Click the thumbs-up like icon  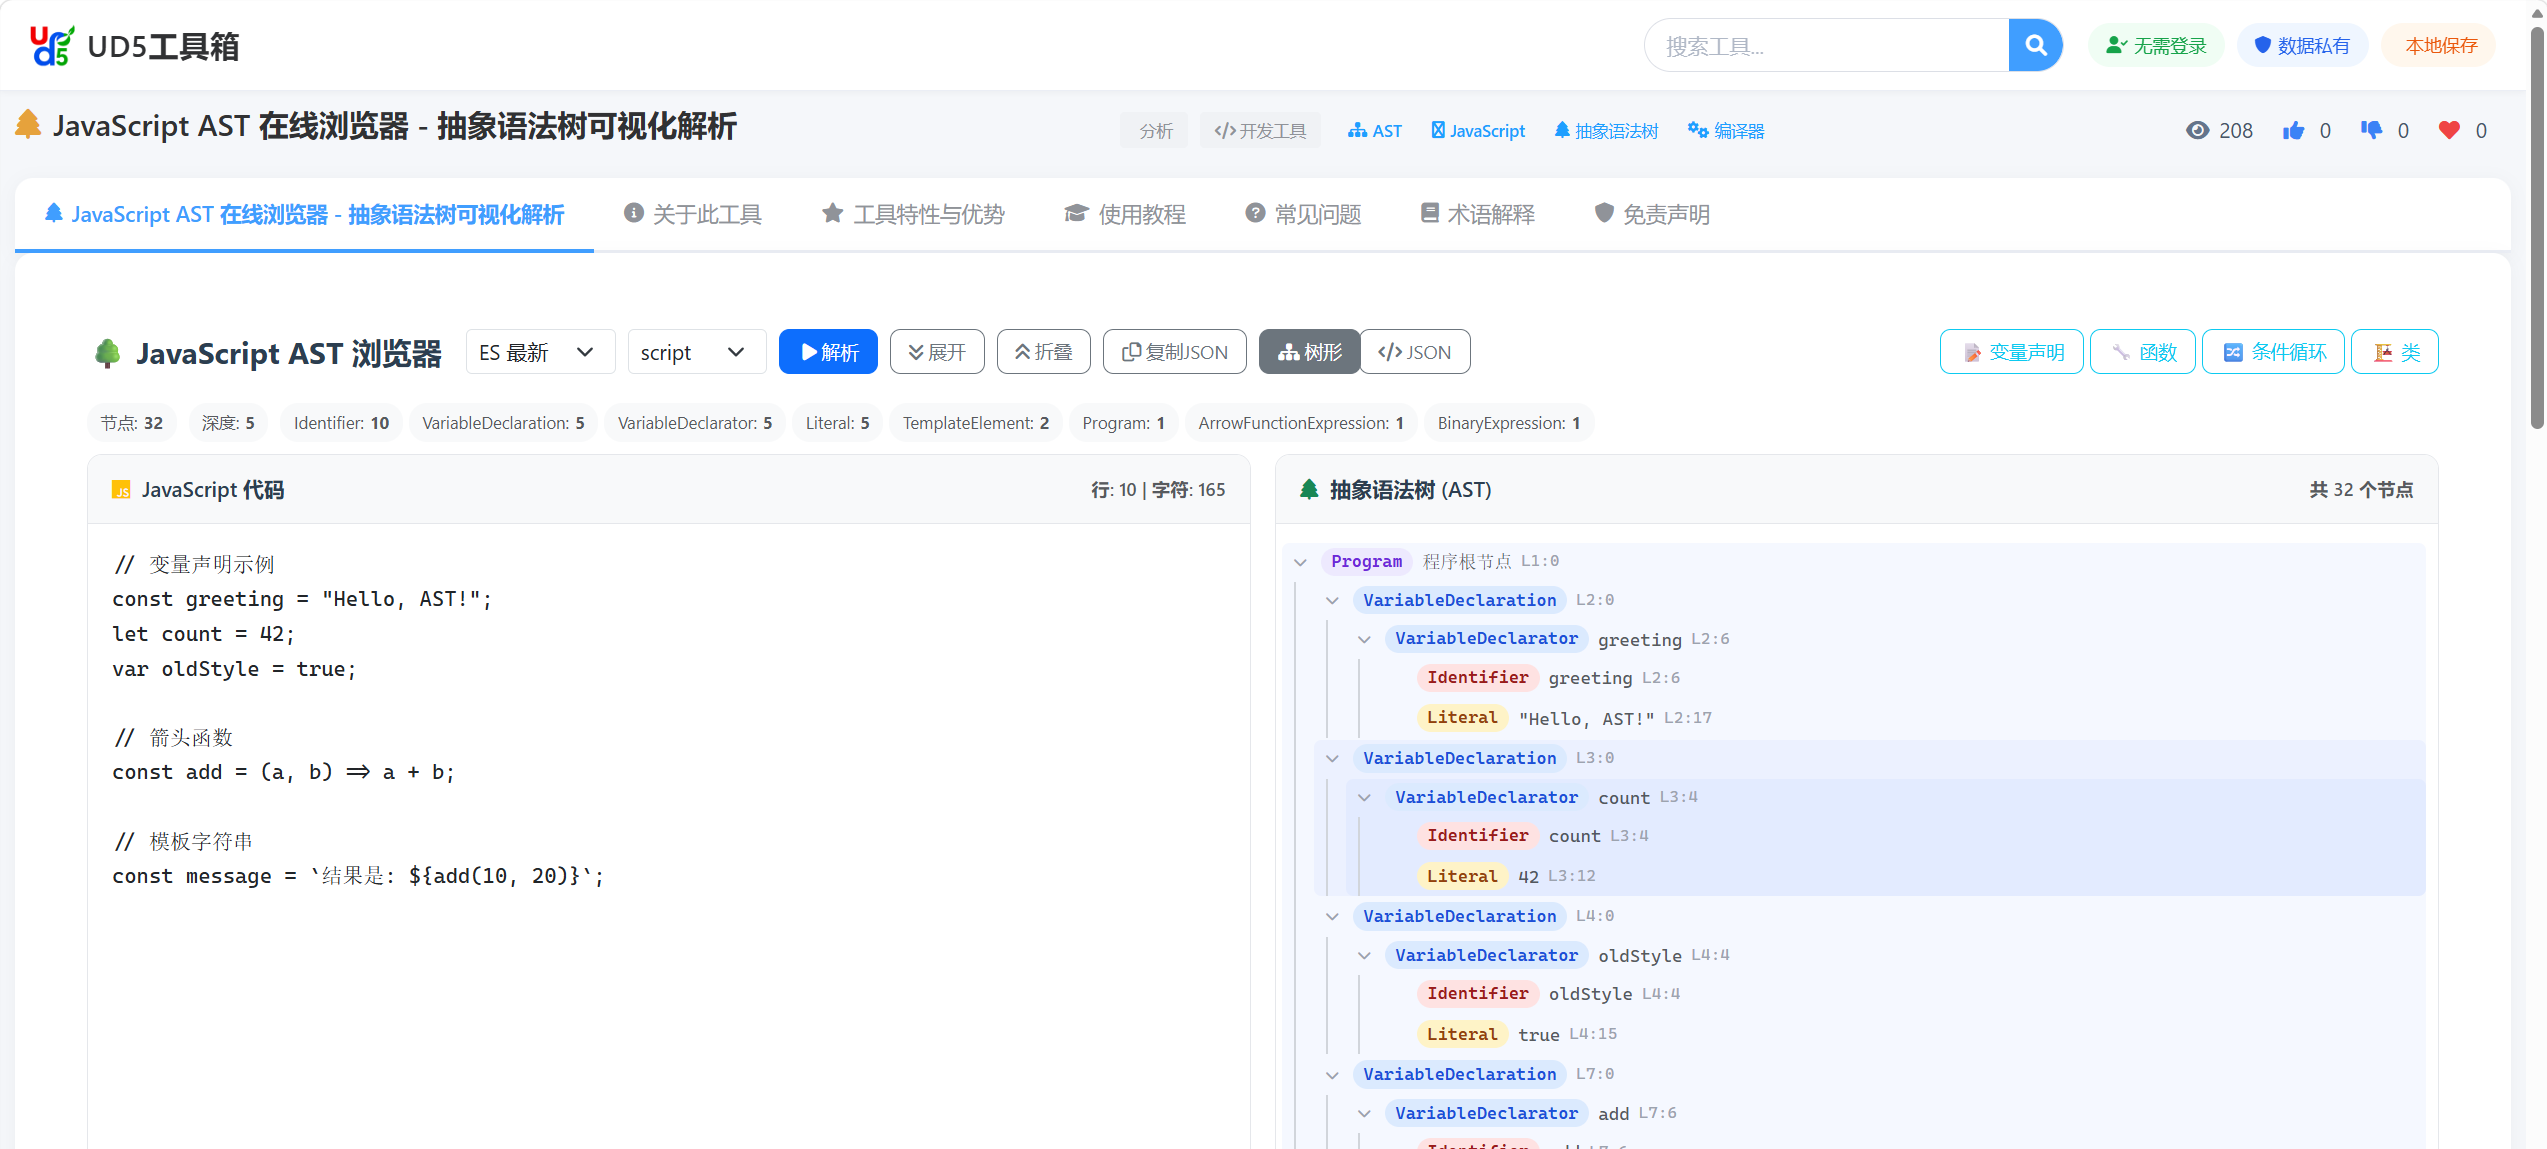click(2294, 130)
